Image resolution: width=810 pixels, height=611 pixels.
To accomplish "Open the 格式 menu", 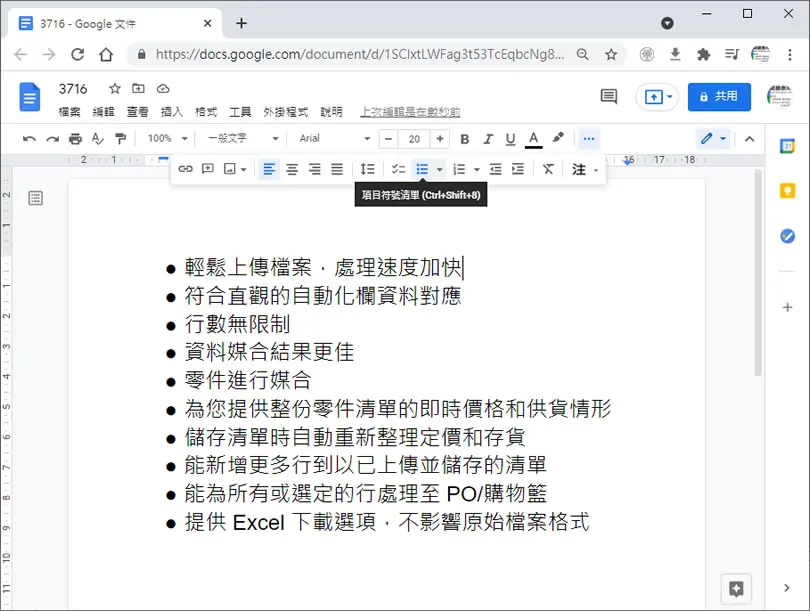I will point(206,112).
